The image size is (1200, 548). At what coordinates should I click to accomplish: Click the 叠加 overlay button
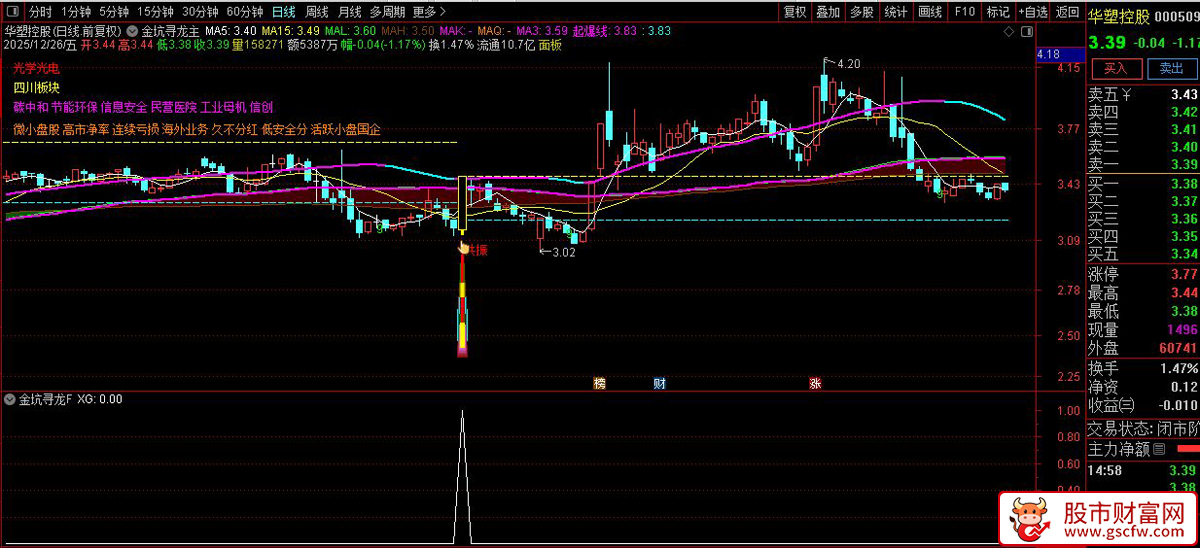(828, 12)
